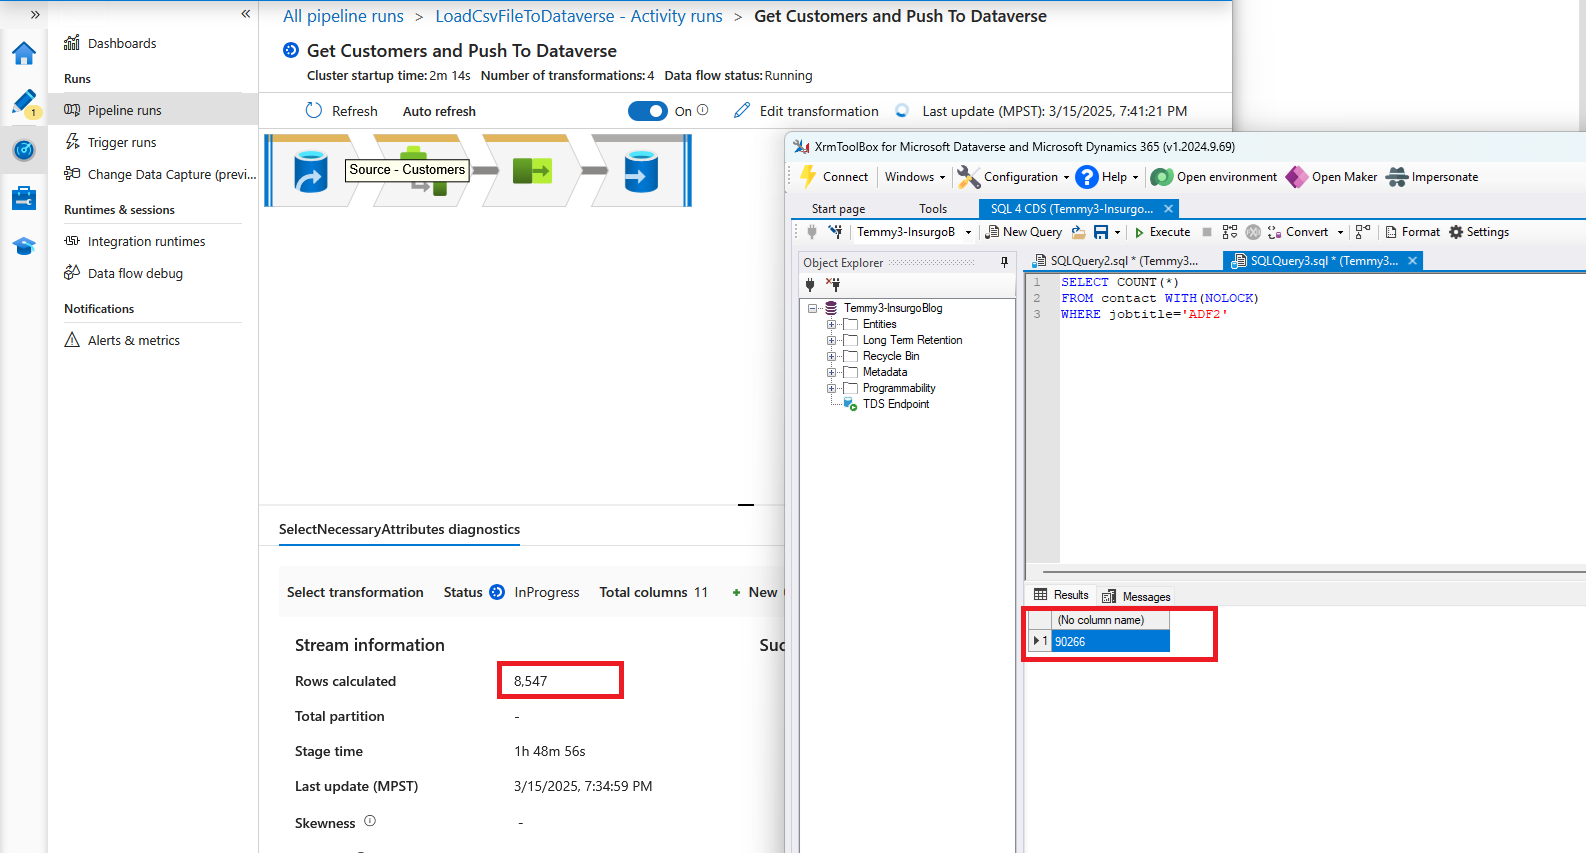Switch to Start page tab
This screenshot has height=853, width=1586.
tap(838, 209)
